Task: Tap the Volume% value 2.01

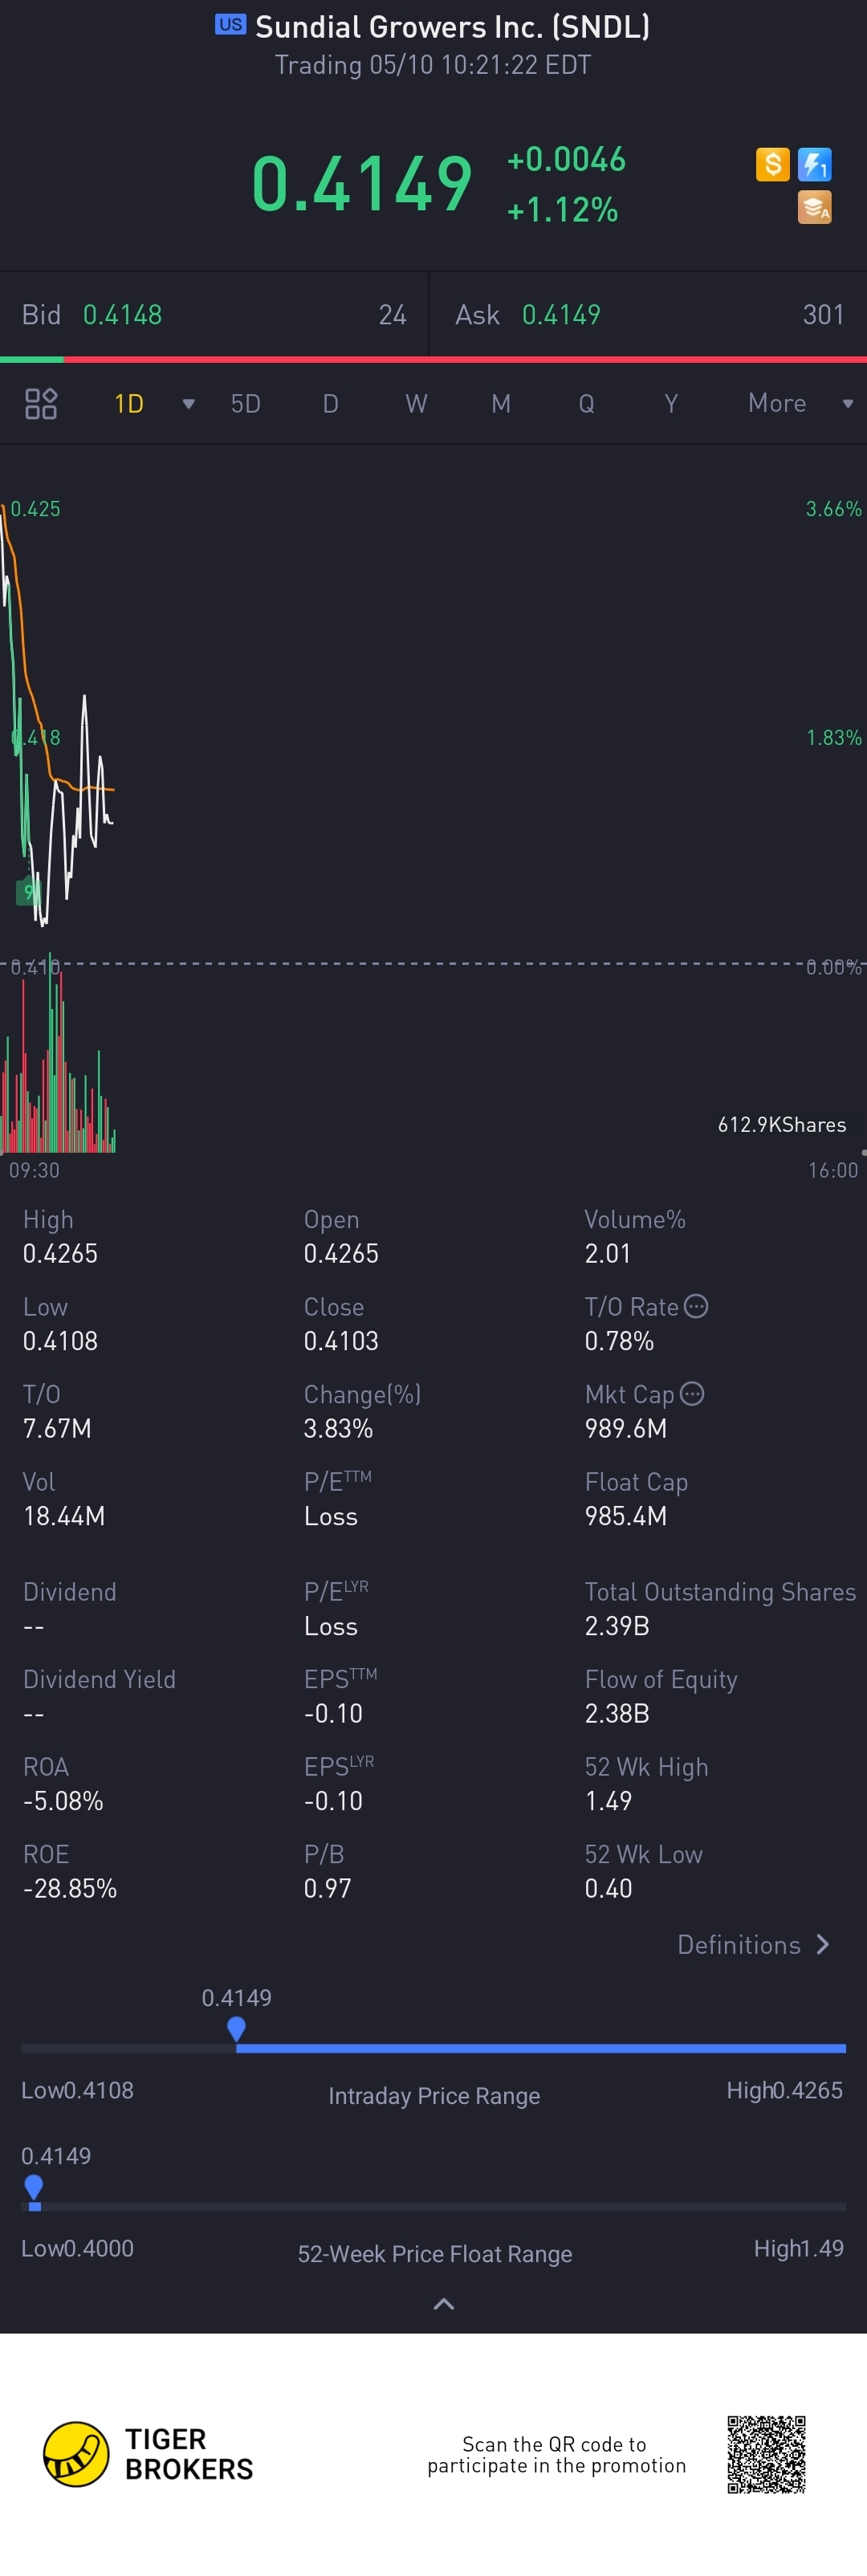Action: pos(608,1253)
